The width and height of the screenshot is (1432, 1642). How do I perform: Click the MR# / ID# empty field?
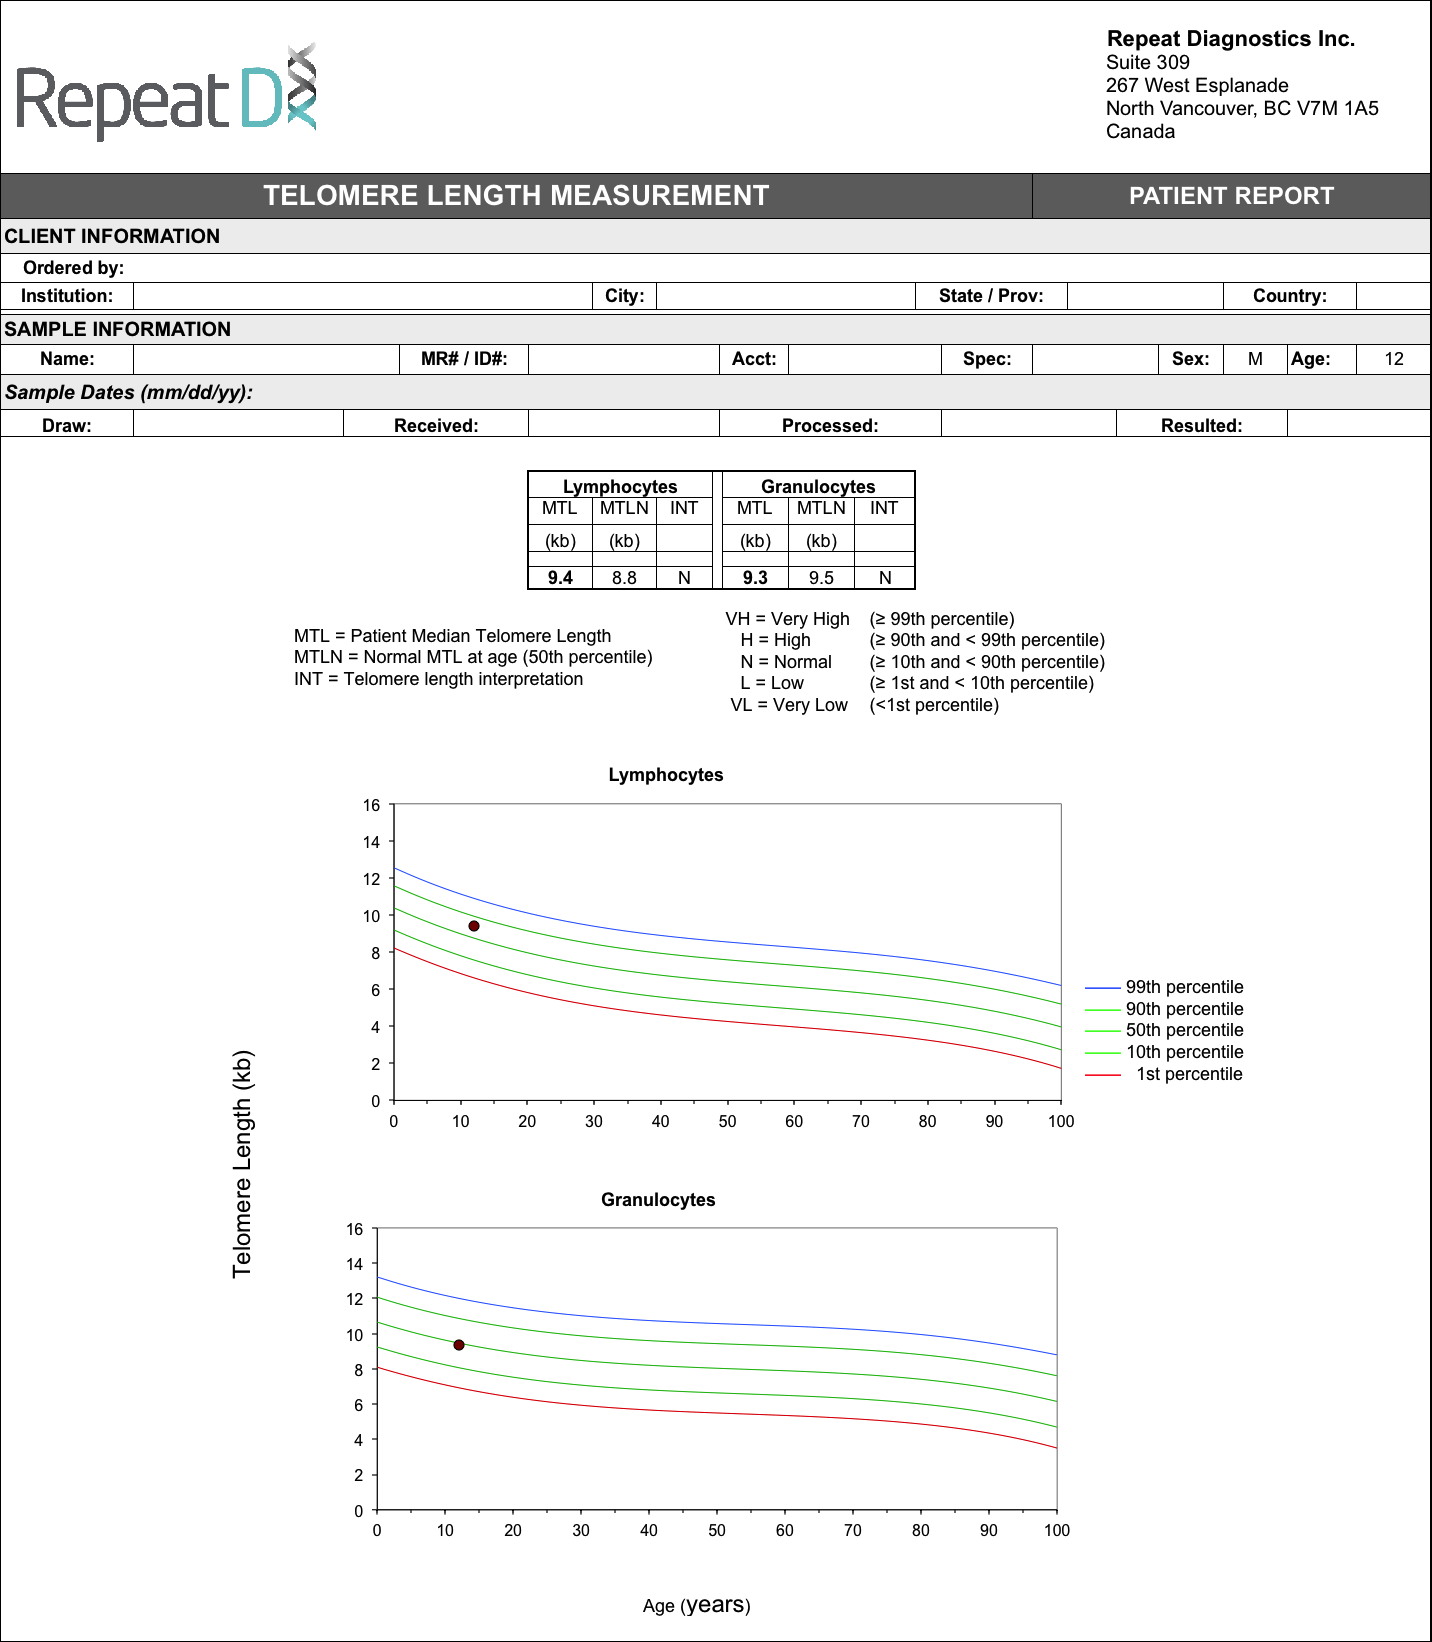pos(623,360)
